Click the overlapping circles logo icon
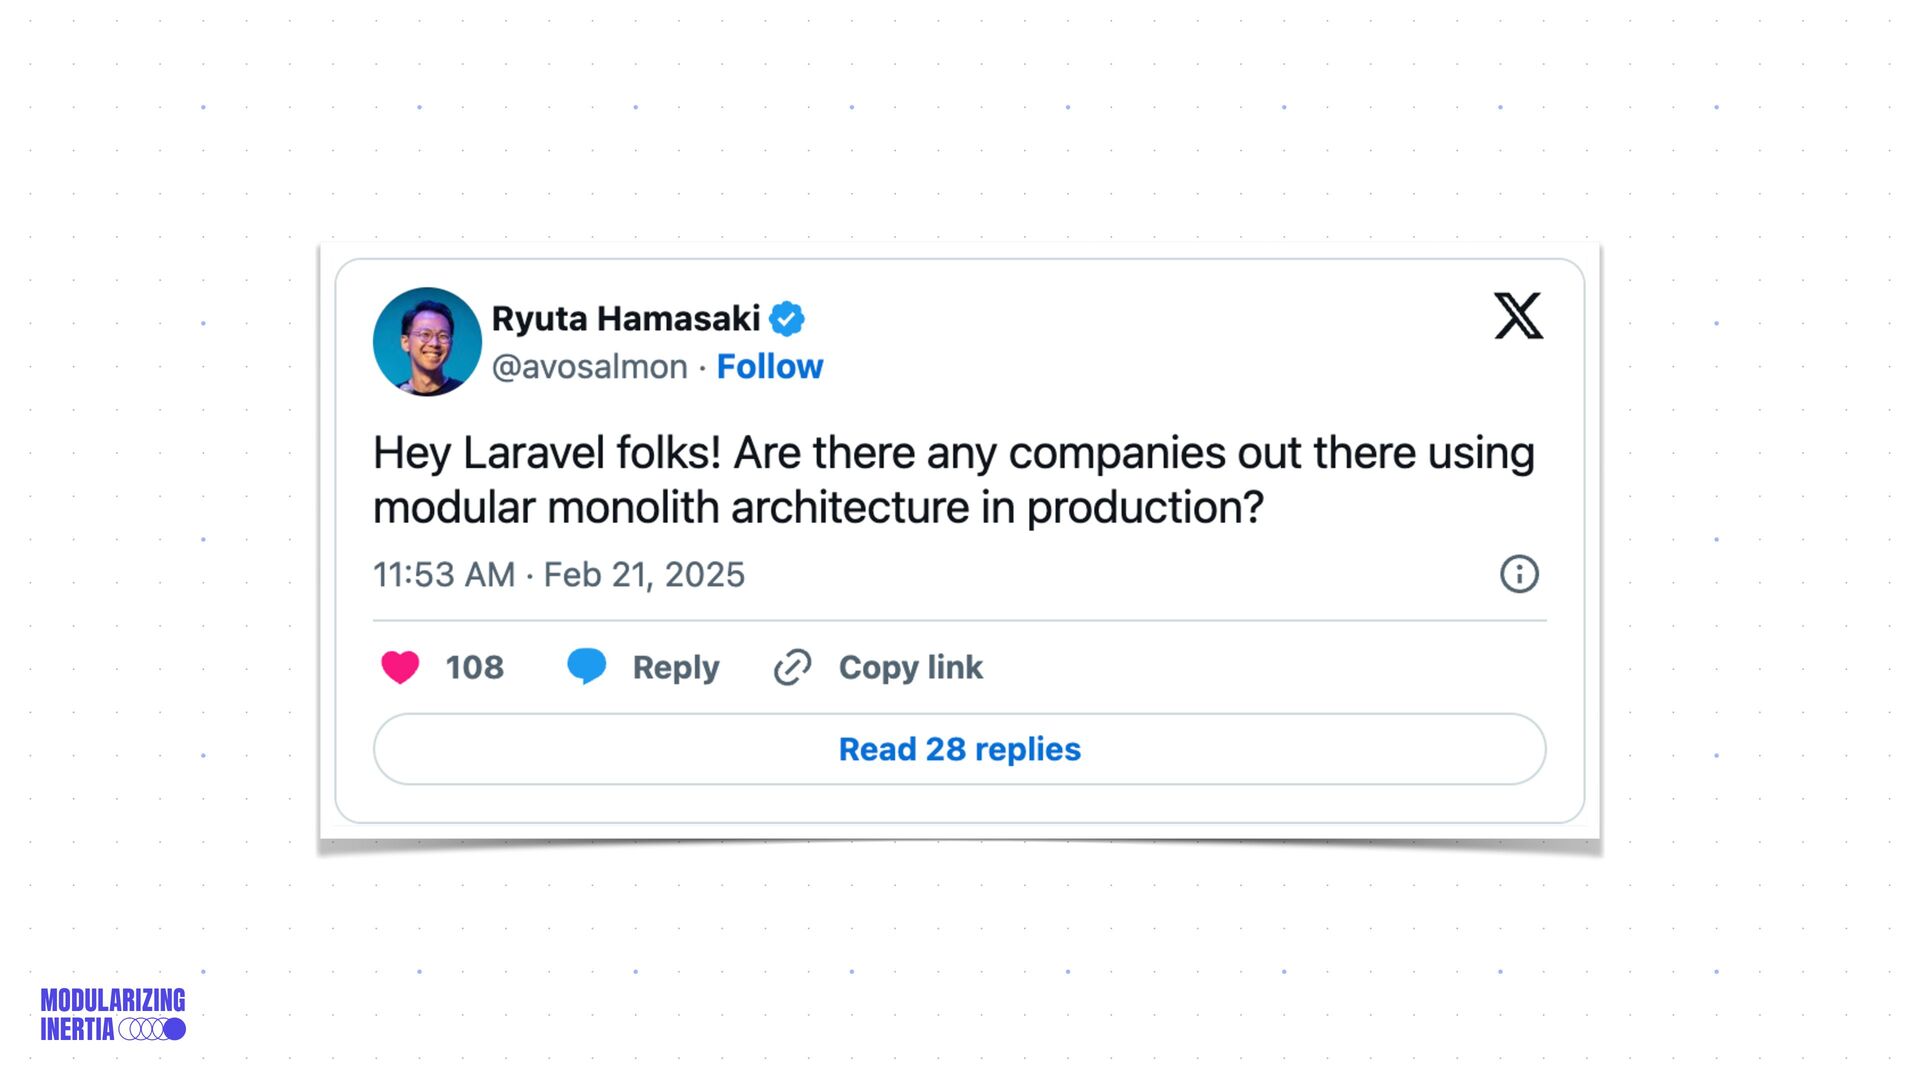Screen dimensions: 1920x1080 (x=152, y=1029)
